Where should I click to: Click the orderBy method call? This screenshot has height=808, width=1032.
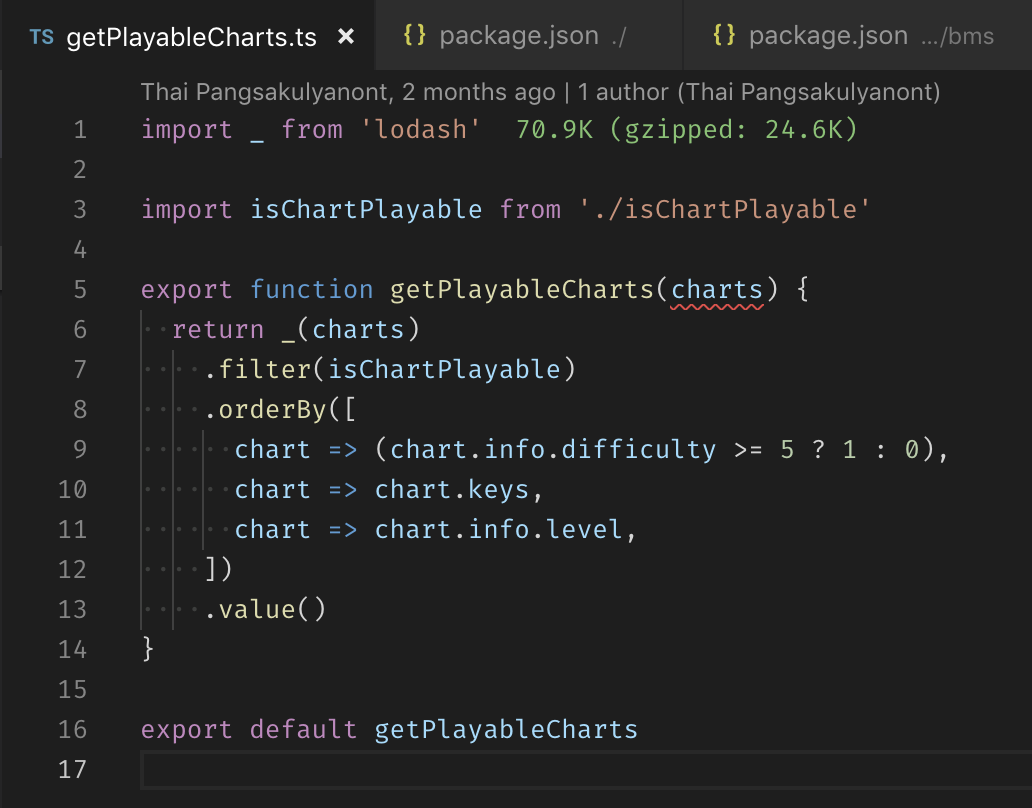pyautogui.click(x=268, y=409)
